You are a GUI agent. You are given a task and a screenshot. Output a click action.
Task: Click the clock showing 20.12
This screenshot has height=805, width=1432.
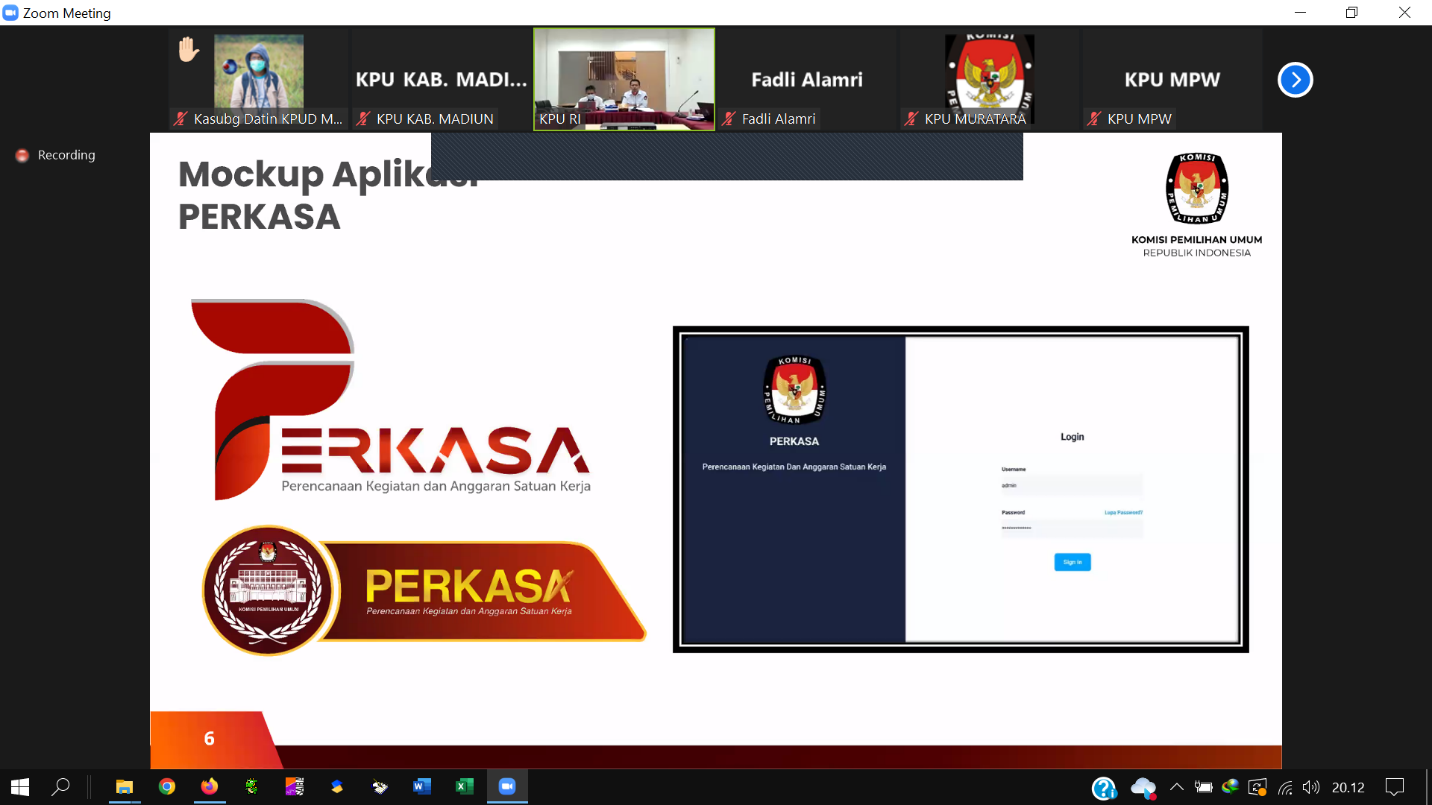pos(1348,787)
